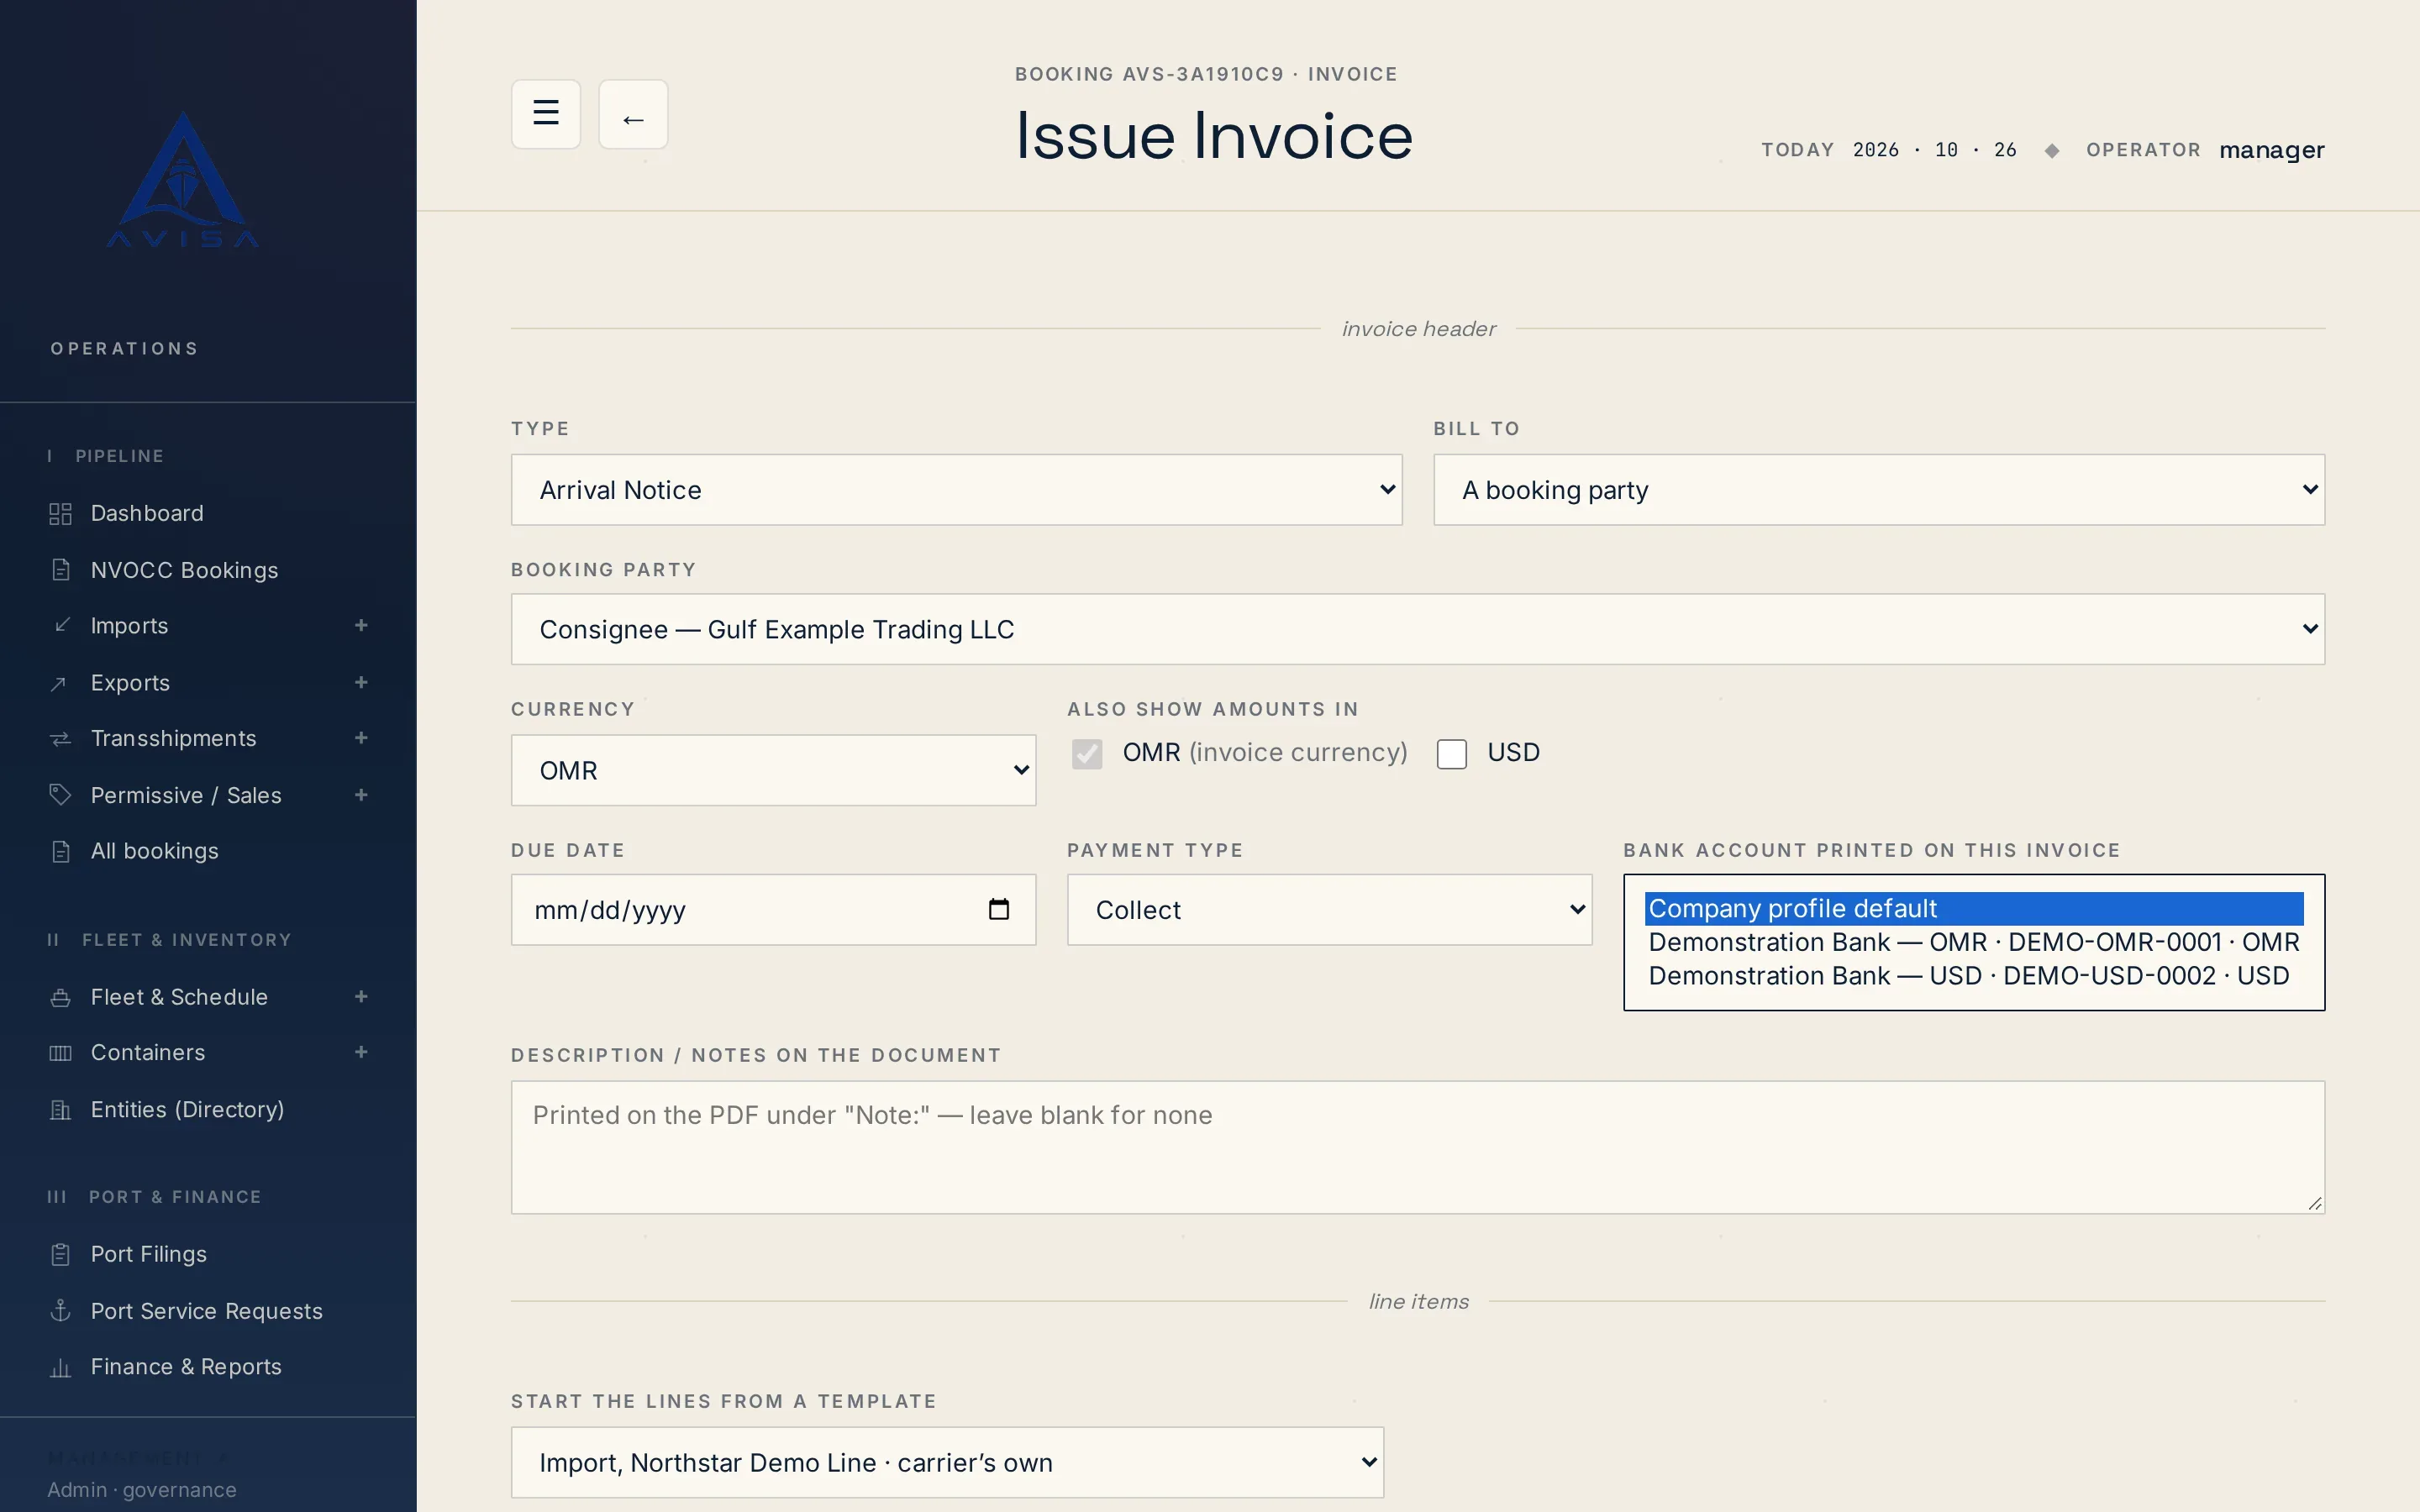This screenshot has height=1512, width=2420.
Task: Expand the Containers submenu plus
Action: (x=361, y=1052)
